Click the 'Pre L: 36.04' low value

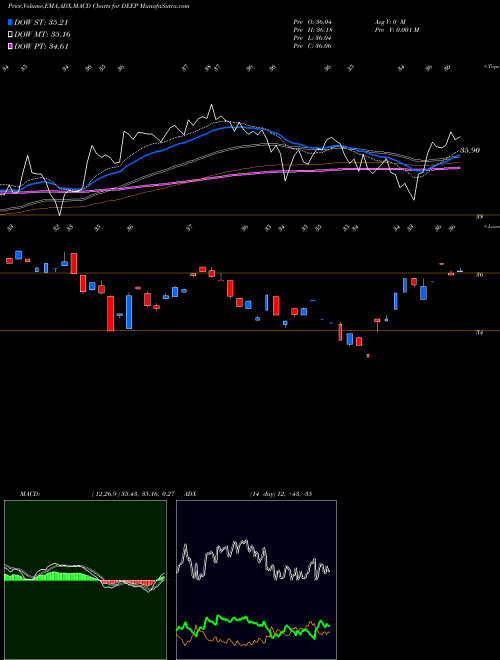[312, 38]
